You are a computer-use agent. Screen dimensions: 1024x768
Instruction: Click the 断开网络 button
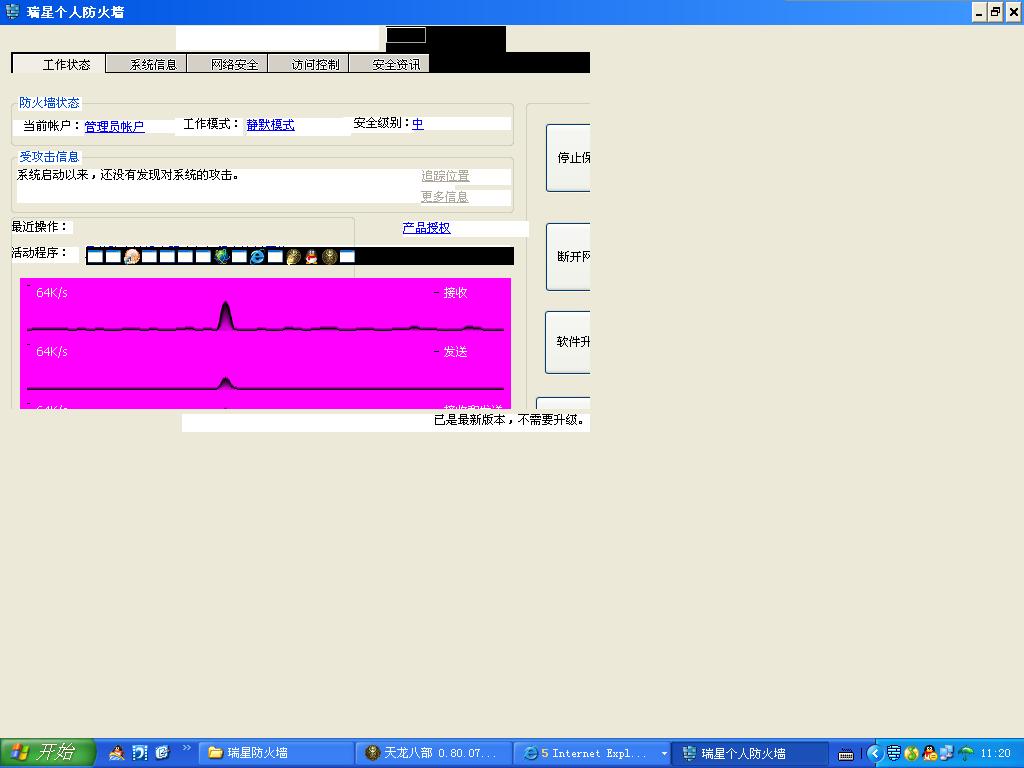pyautogui.click(x=568, y=257)
